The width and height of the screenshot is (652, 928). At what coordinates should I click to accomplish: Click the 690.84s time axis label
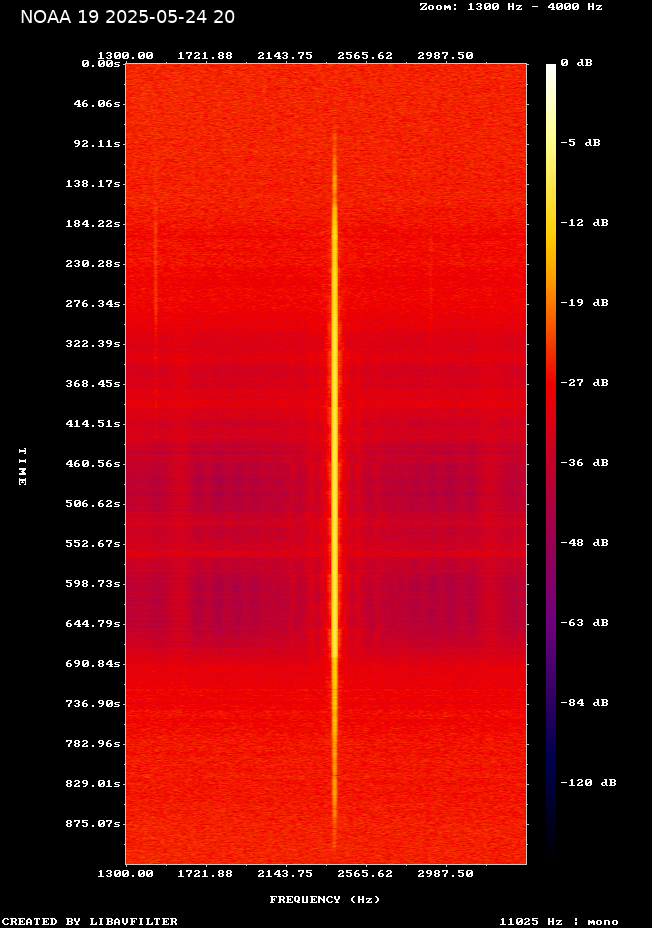(x=93, y=663)
